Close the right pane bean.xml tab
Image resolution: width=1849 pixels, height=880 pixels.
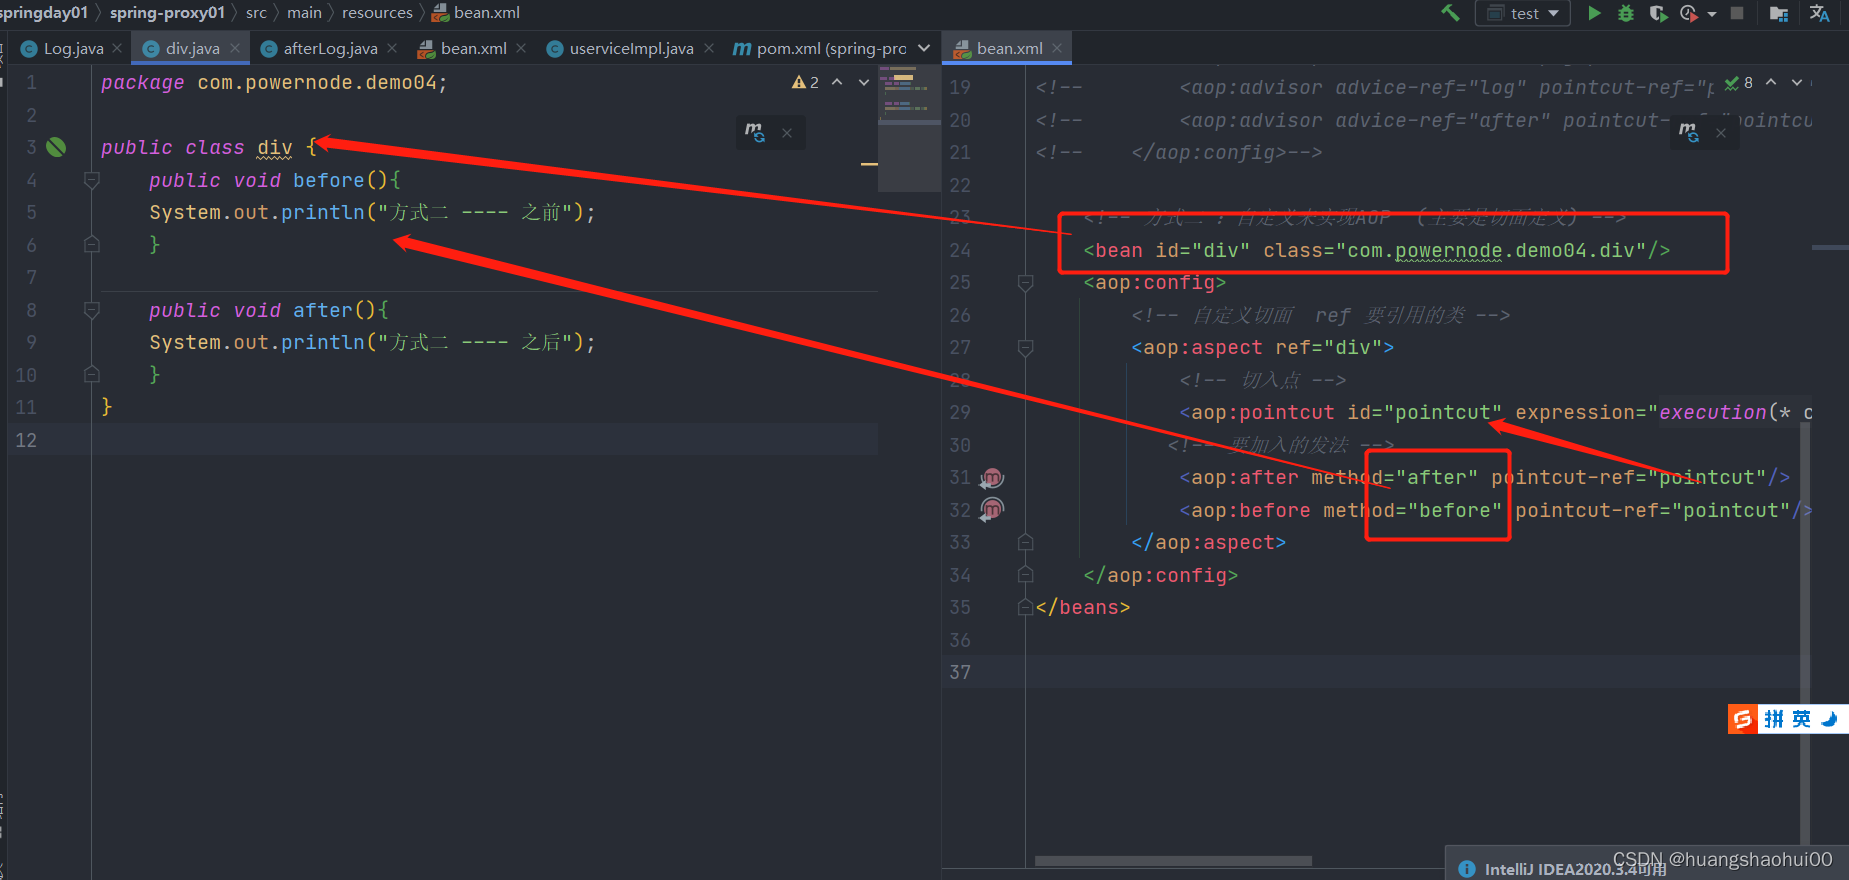point(1057,48)
